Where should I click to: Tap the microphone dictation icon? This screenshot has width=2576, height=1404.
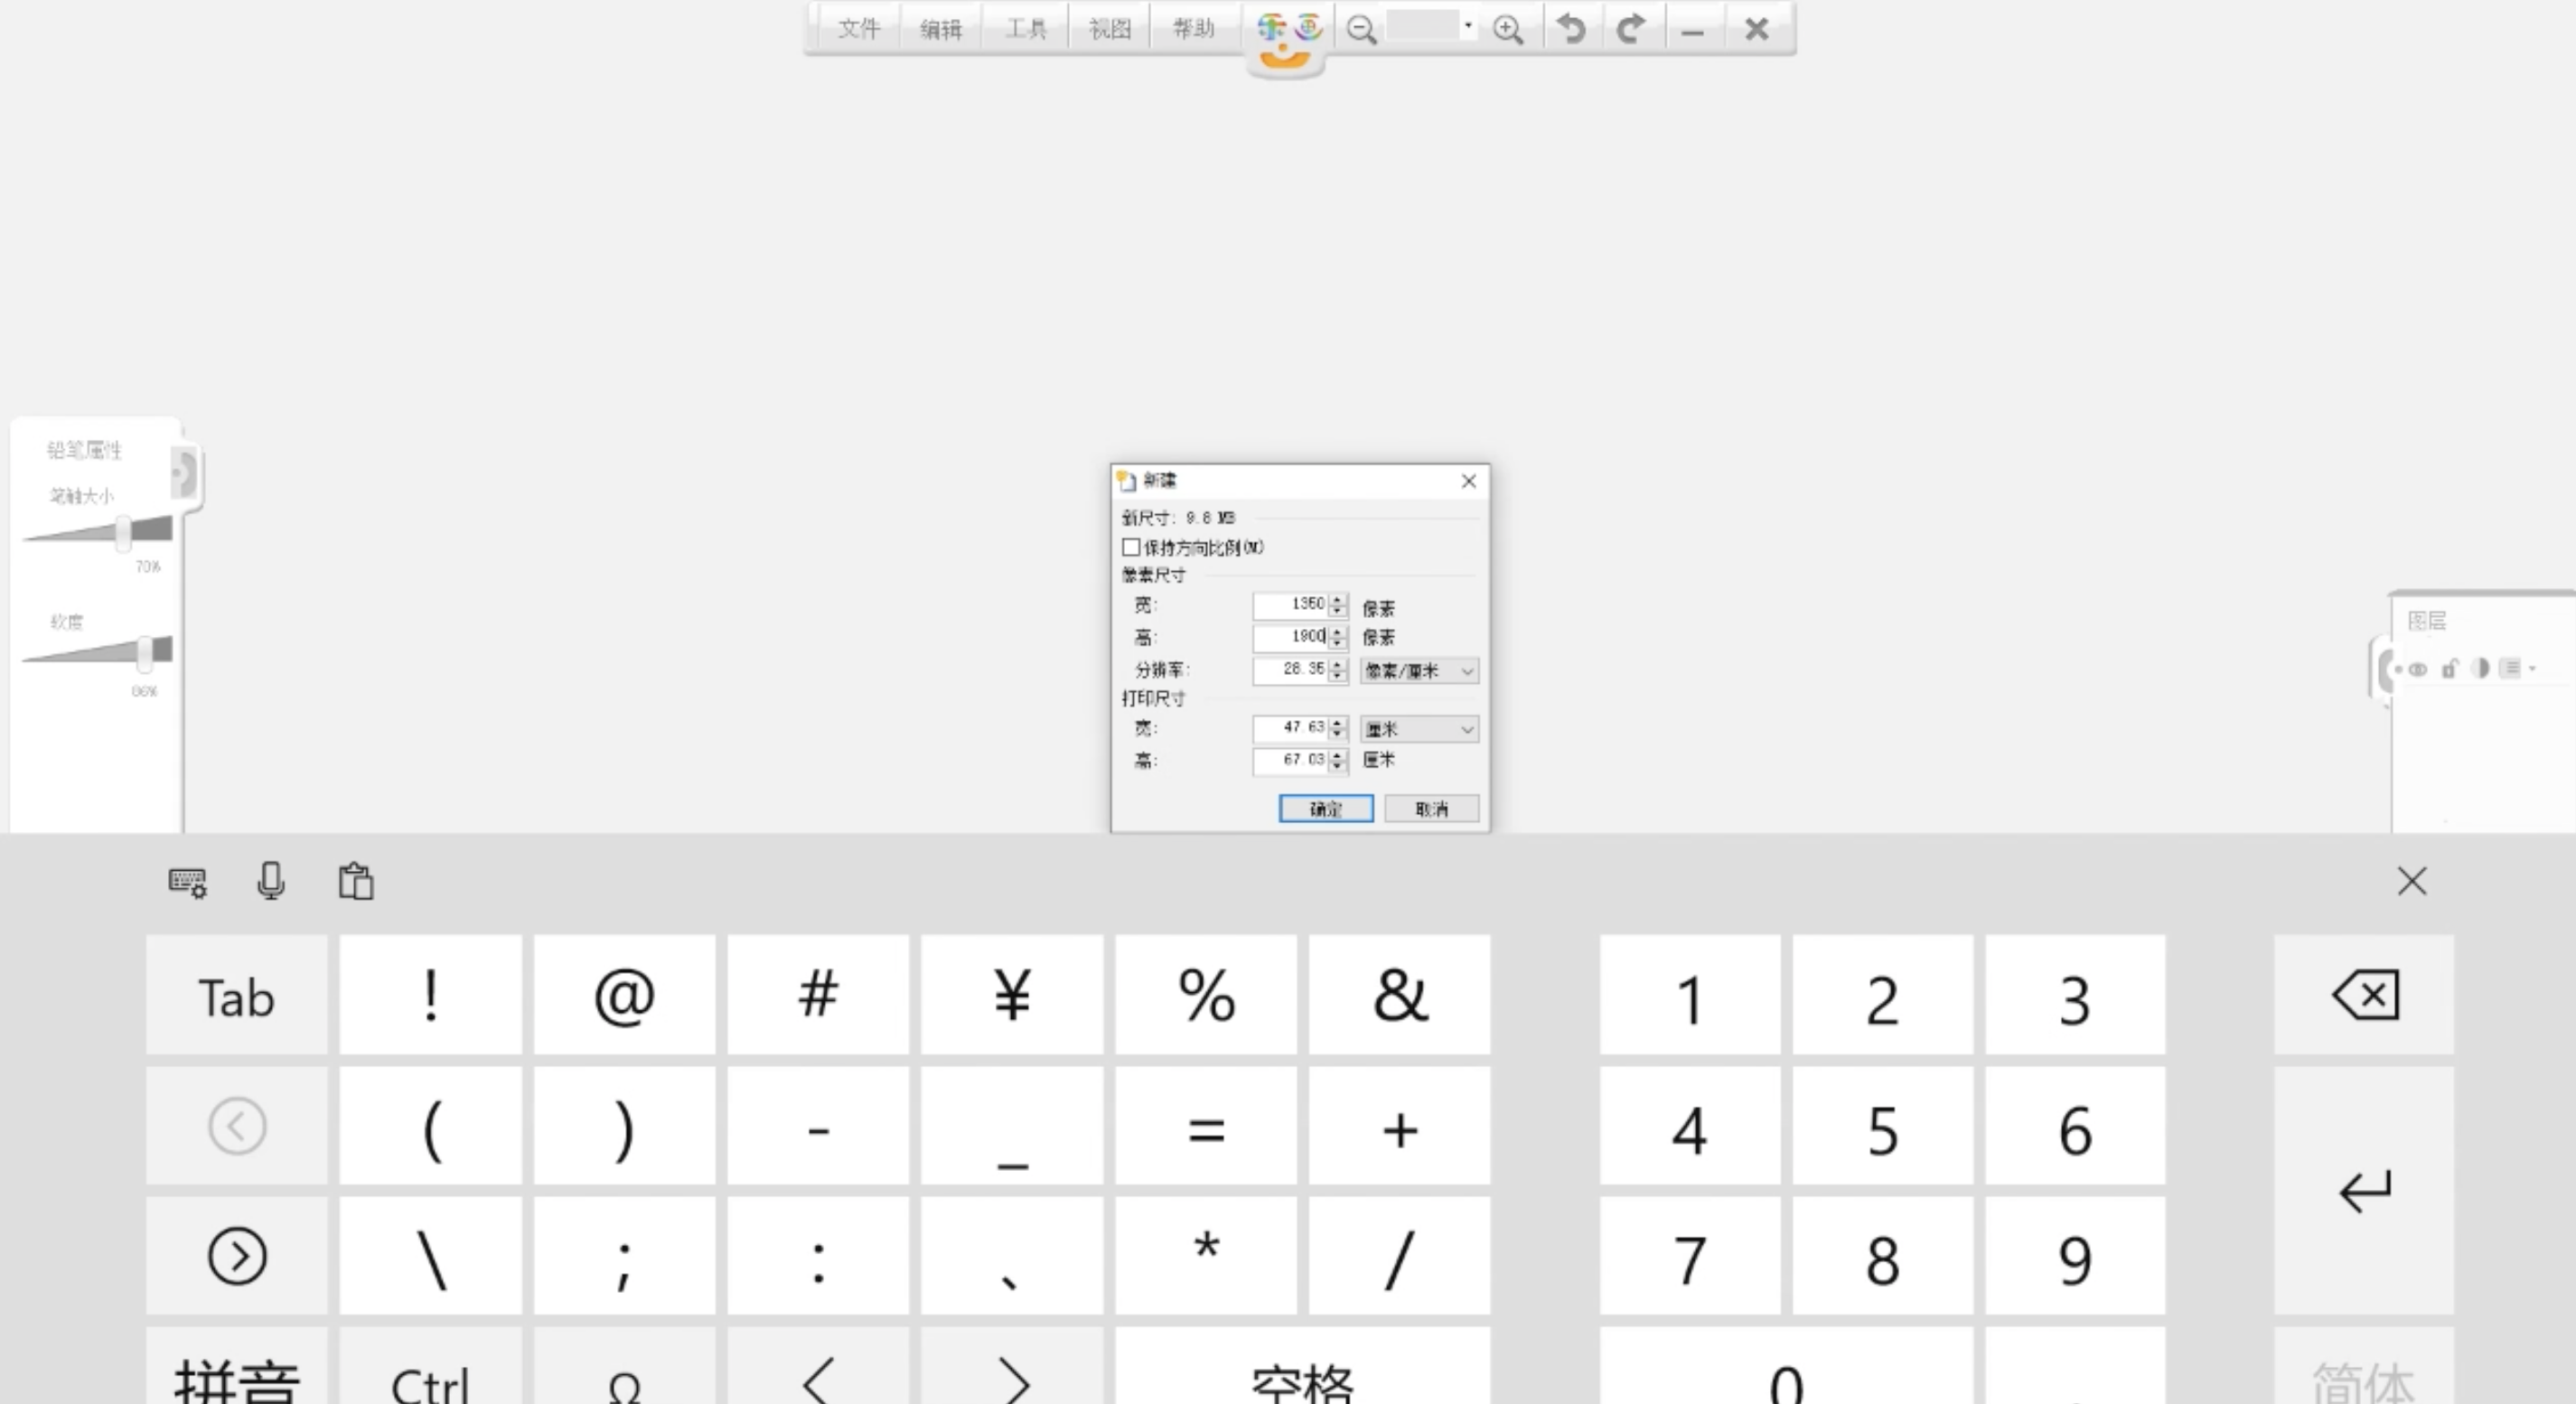[271, 881]
